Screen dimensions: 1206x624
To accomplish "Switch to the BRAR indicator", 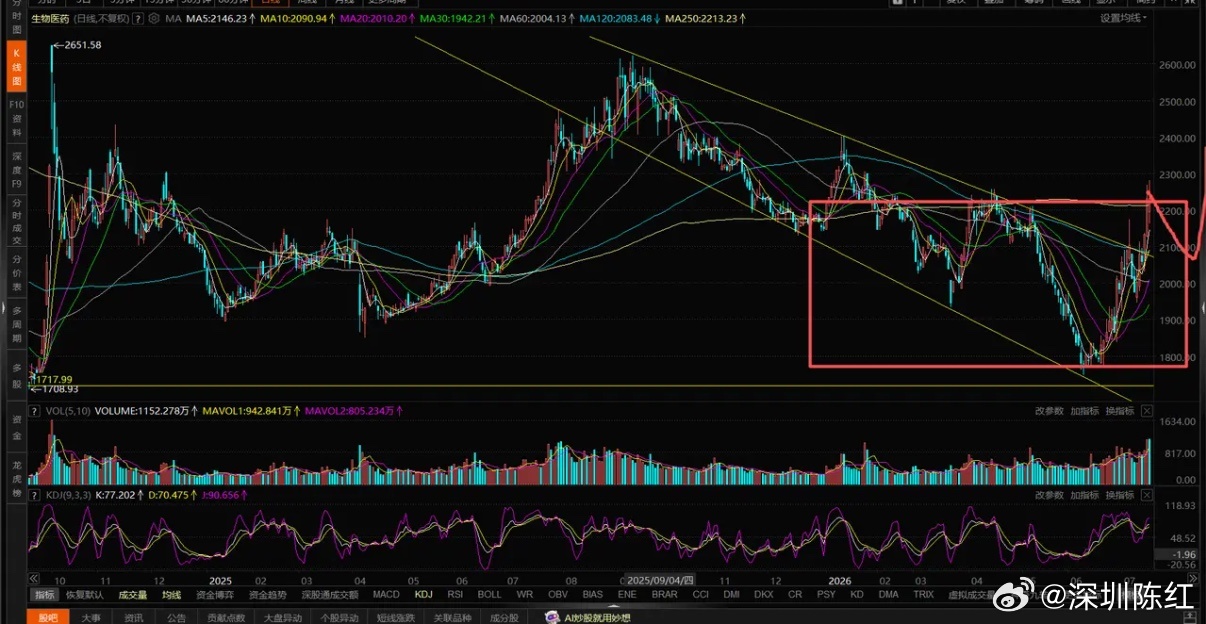I will click(x=664, y=594).
